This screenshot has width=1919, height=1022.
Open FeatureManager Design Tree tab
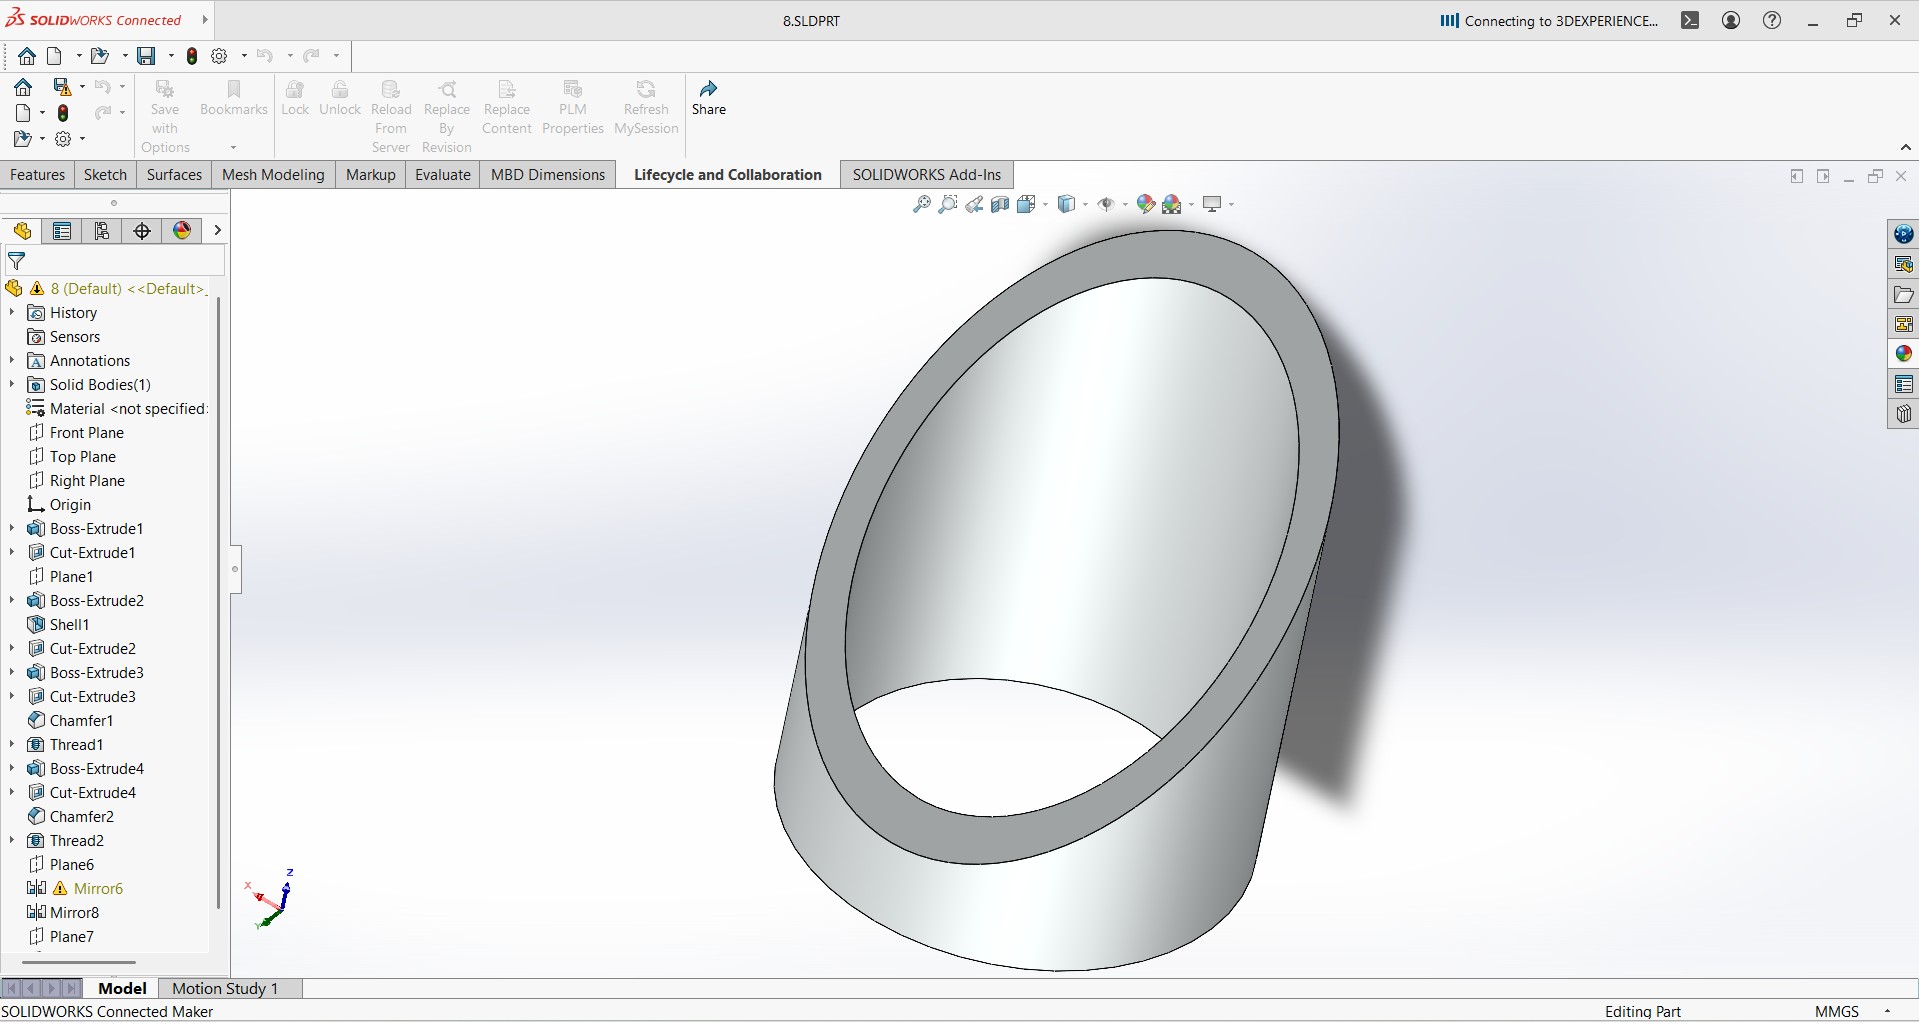click(22, 231)
